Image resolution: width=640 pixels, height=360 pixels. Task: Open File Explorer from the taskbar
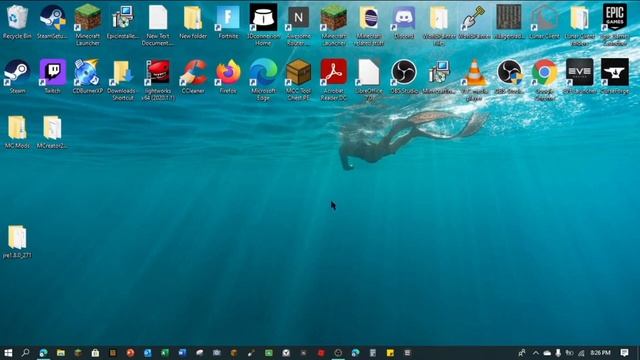(61, 353)
